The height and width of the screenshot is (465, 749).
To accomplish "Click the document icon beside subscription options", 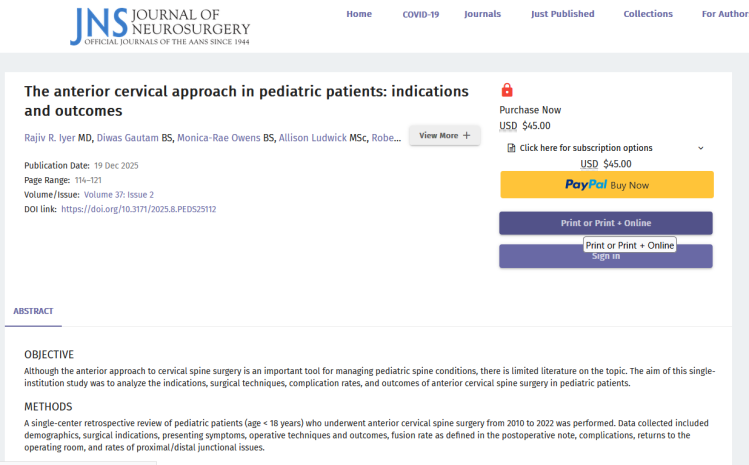I will [511, 148].
